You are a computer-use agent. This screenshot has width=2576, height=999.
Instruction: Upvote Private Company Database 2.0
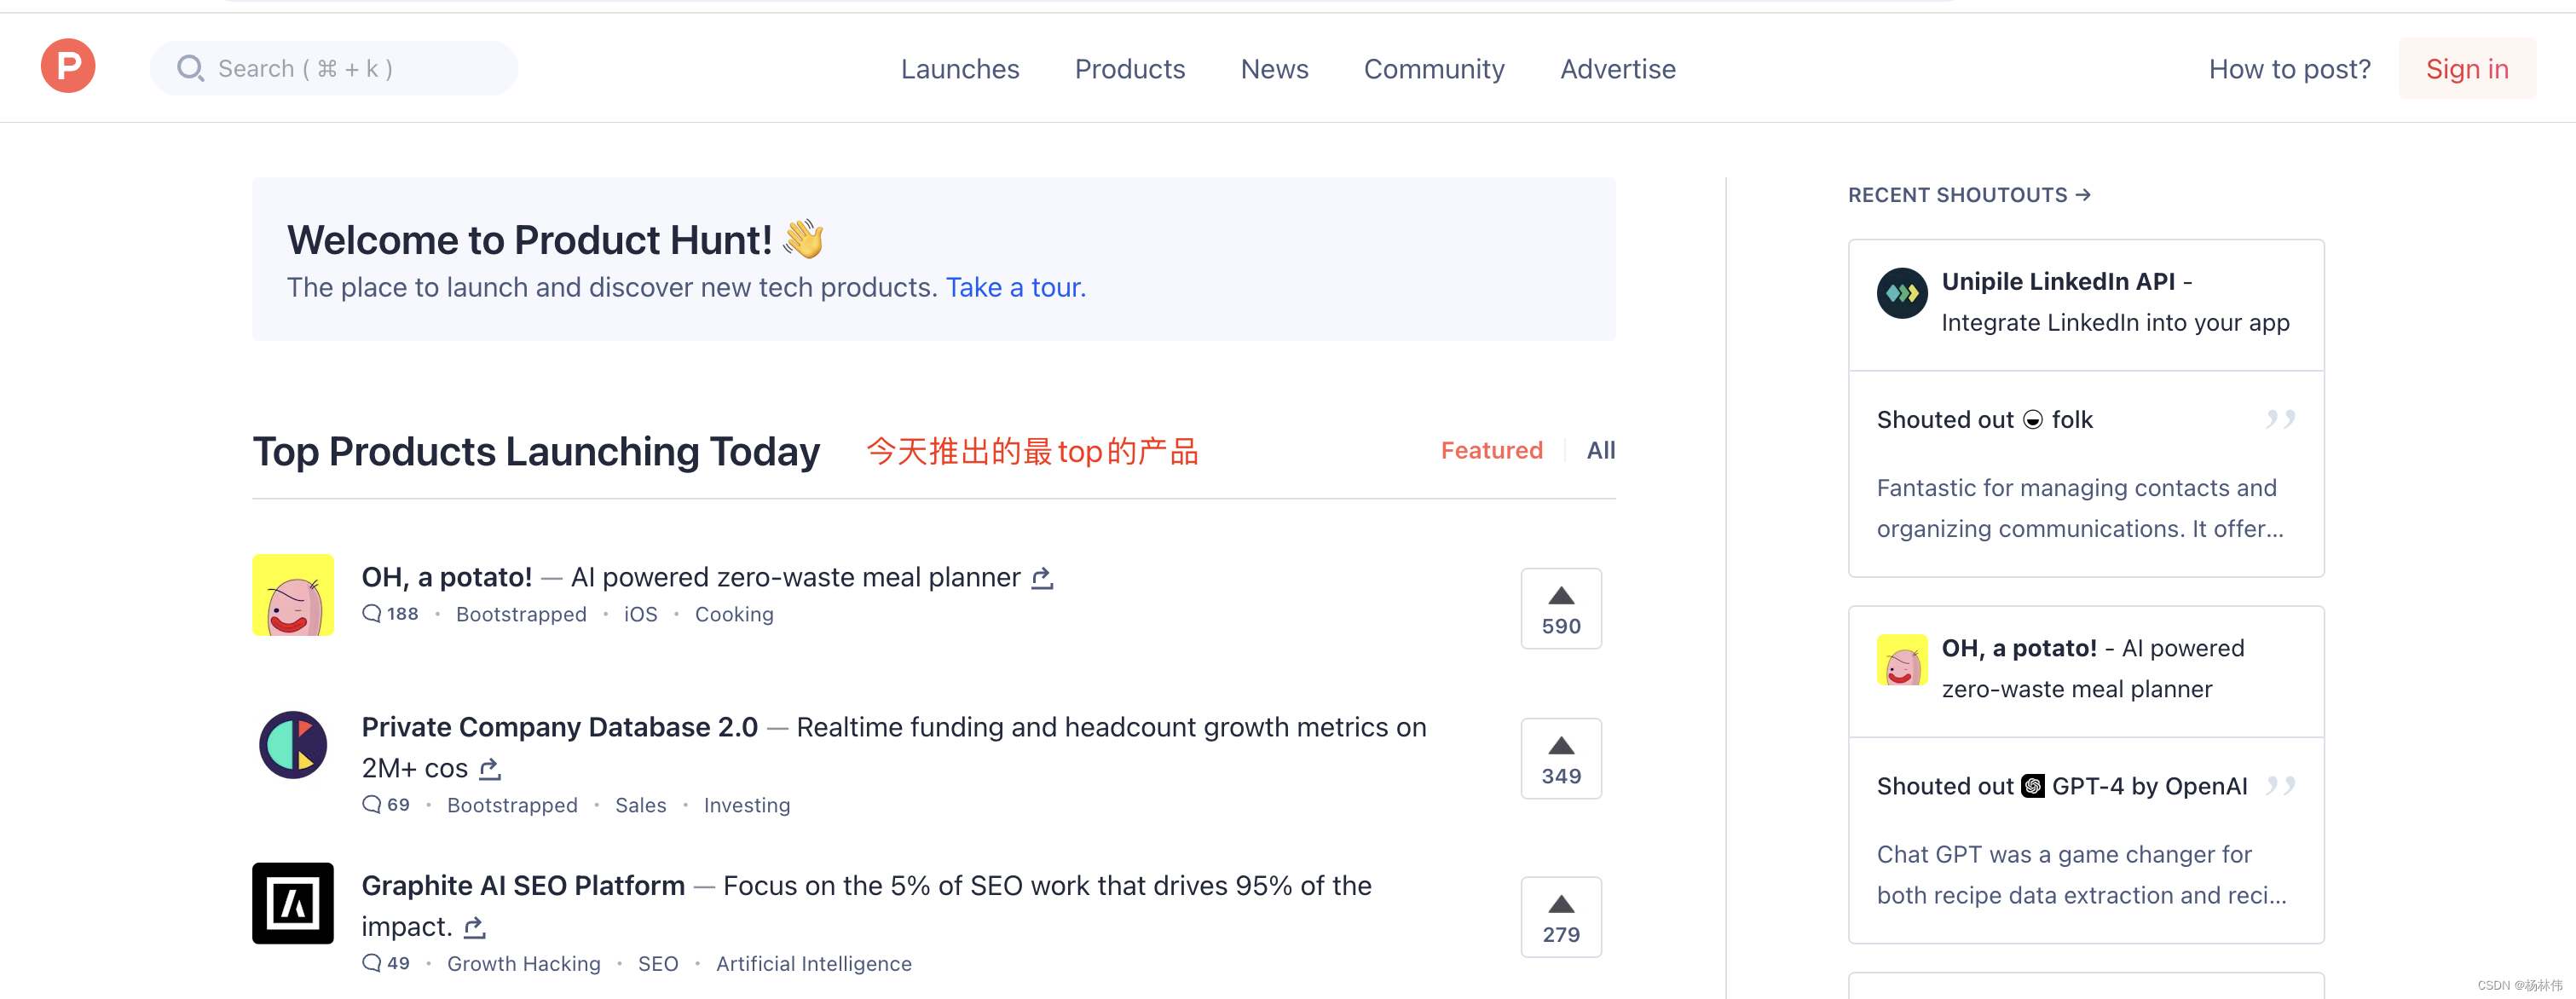1560,759
